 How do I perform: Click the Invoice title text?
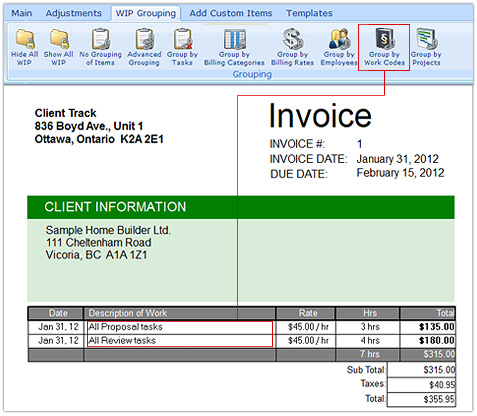(320, 115)
